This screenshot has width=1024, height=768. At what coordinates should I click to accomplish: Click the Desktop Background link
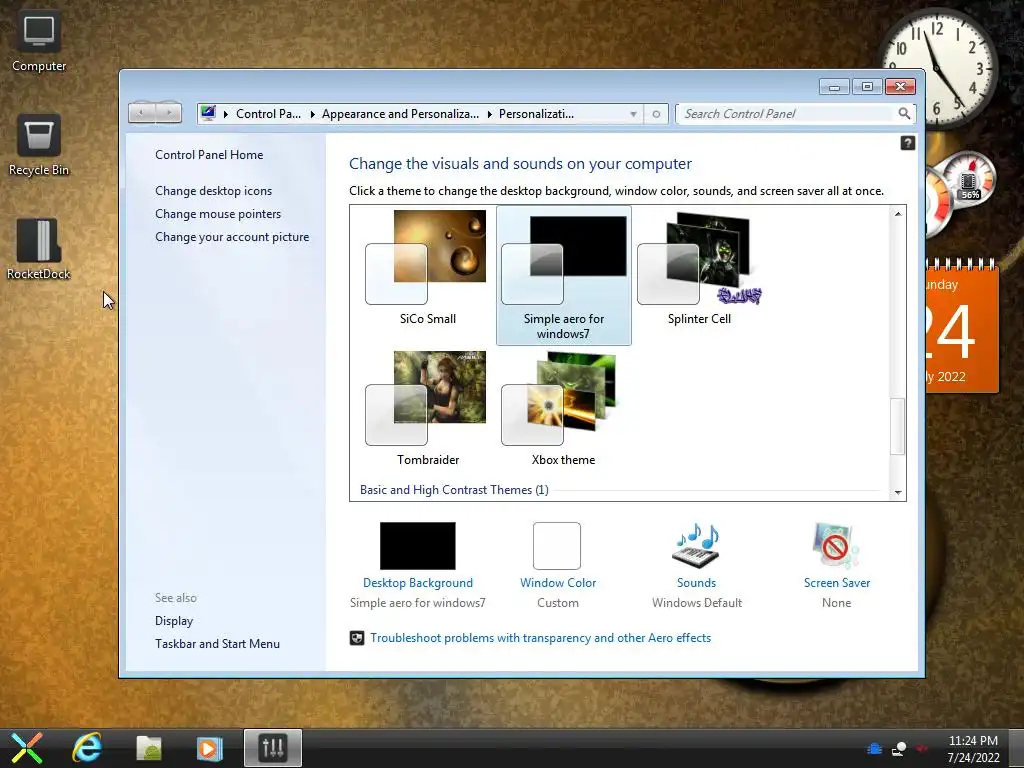coord(418,583)
